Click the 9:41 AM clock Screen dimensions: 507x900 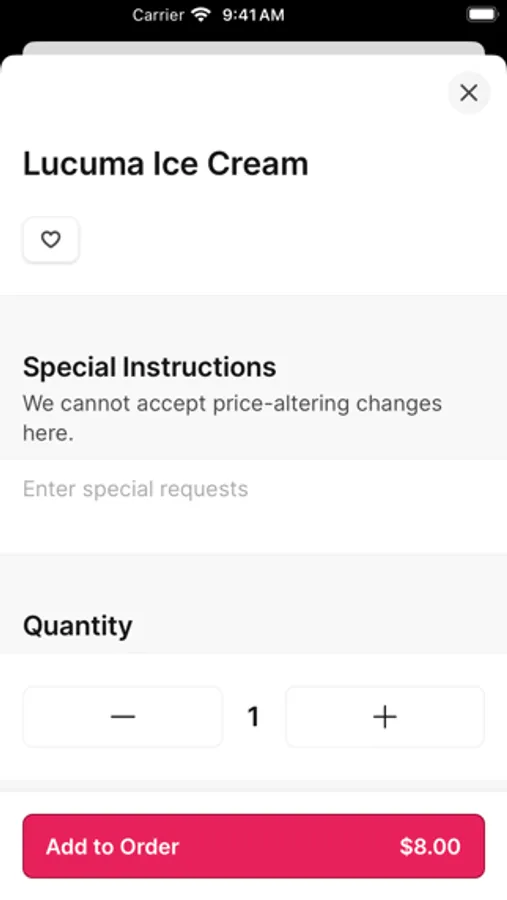click(x=253, y=15)
